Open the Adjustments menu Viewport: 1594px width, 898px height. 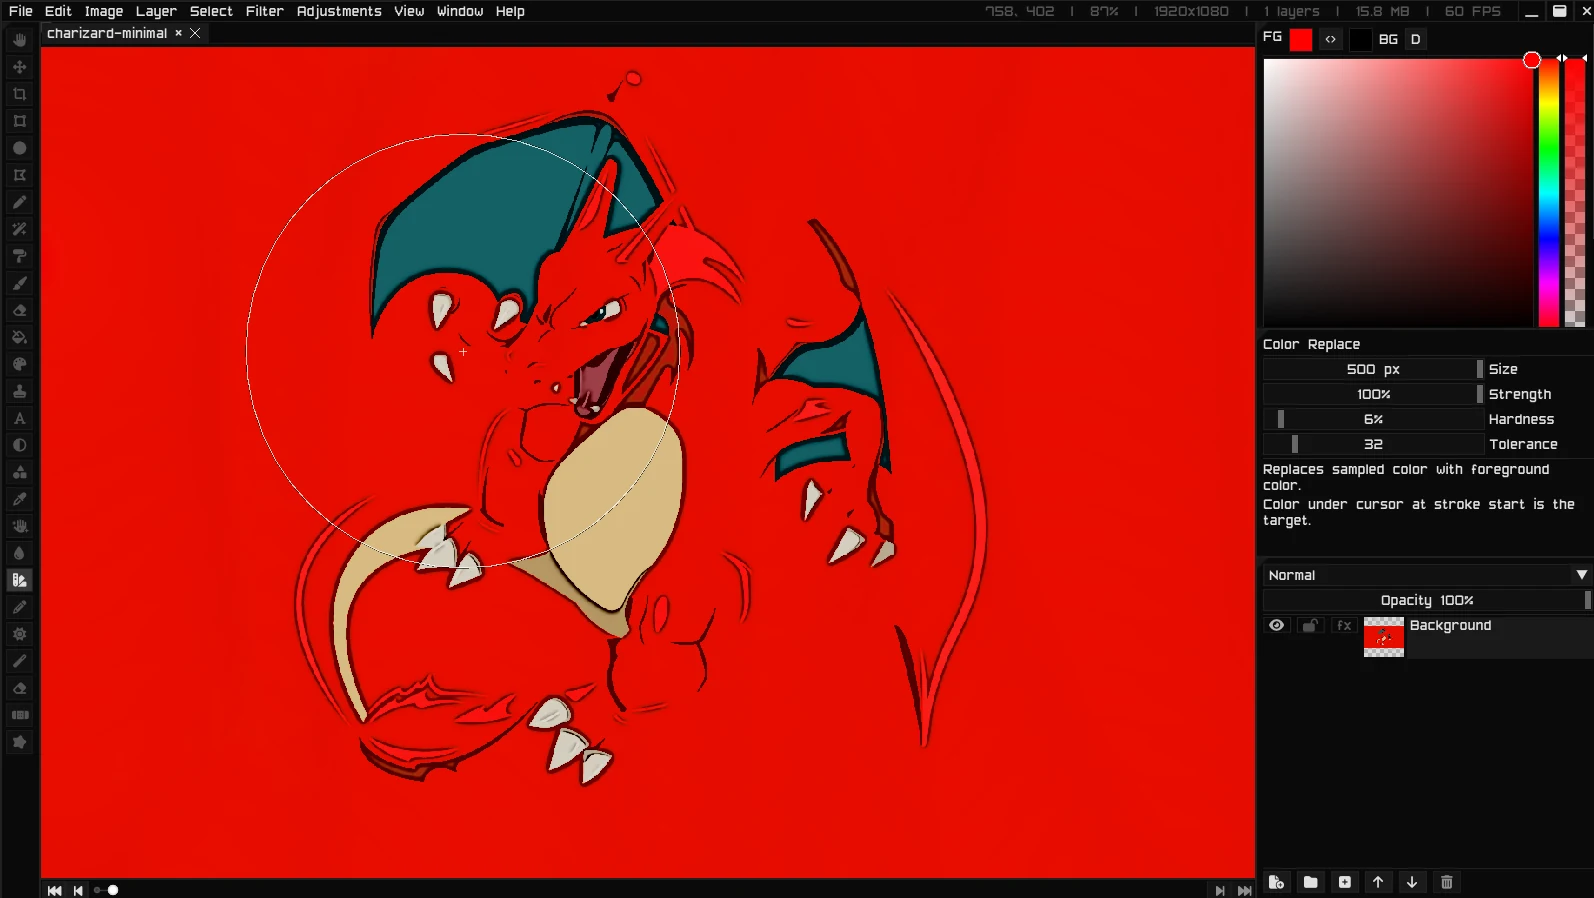(x=339, y=11)
